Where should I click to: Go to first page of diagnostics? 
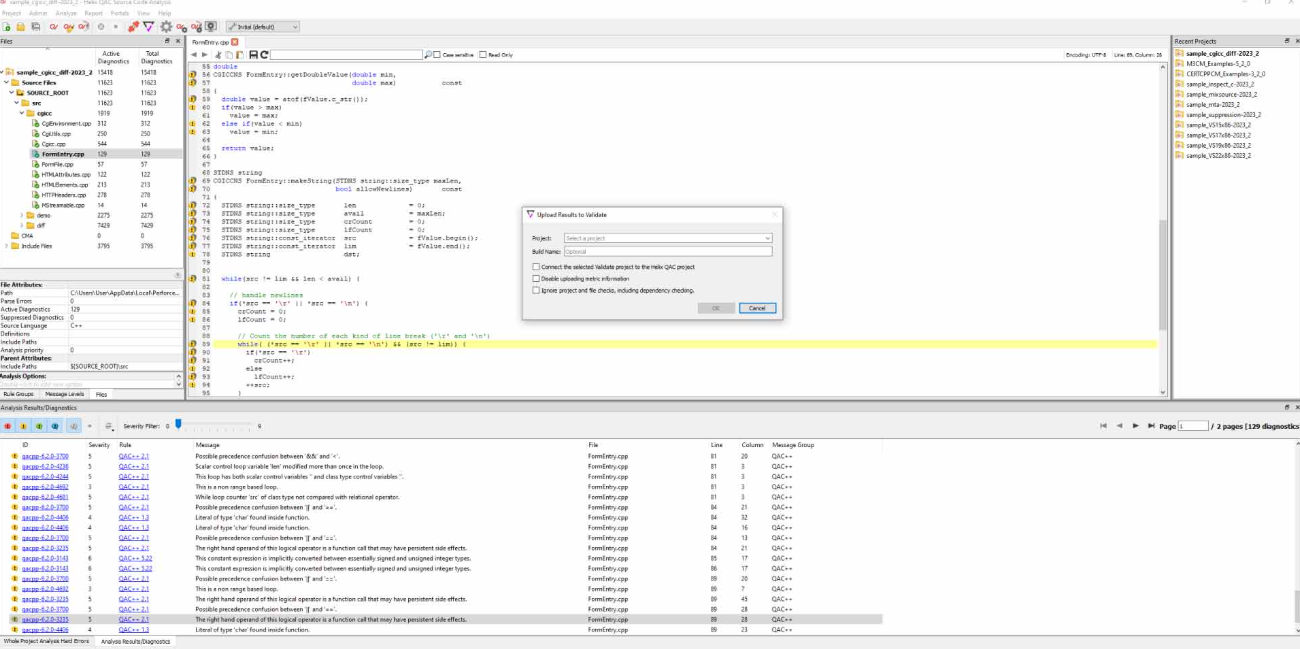tap(1103, 426)
